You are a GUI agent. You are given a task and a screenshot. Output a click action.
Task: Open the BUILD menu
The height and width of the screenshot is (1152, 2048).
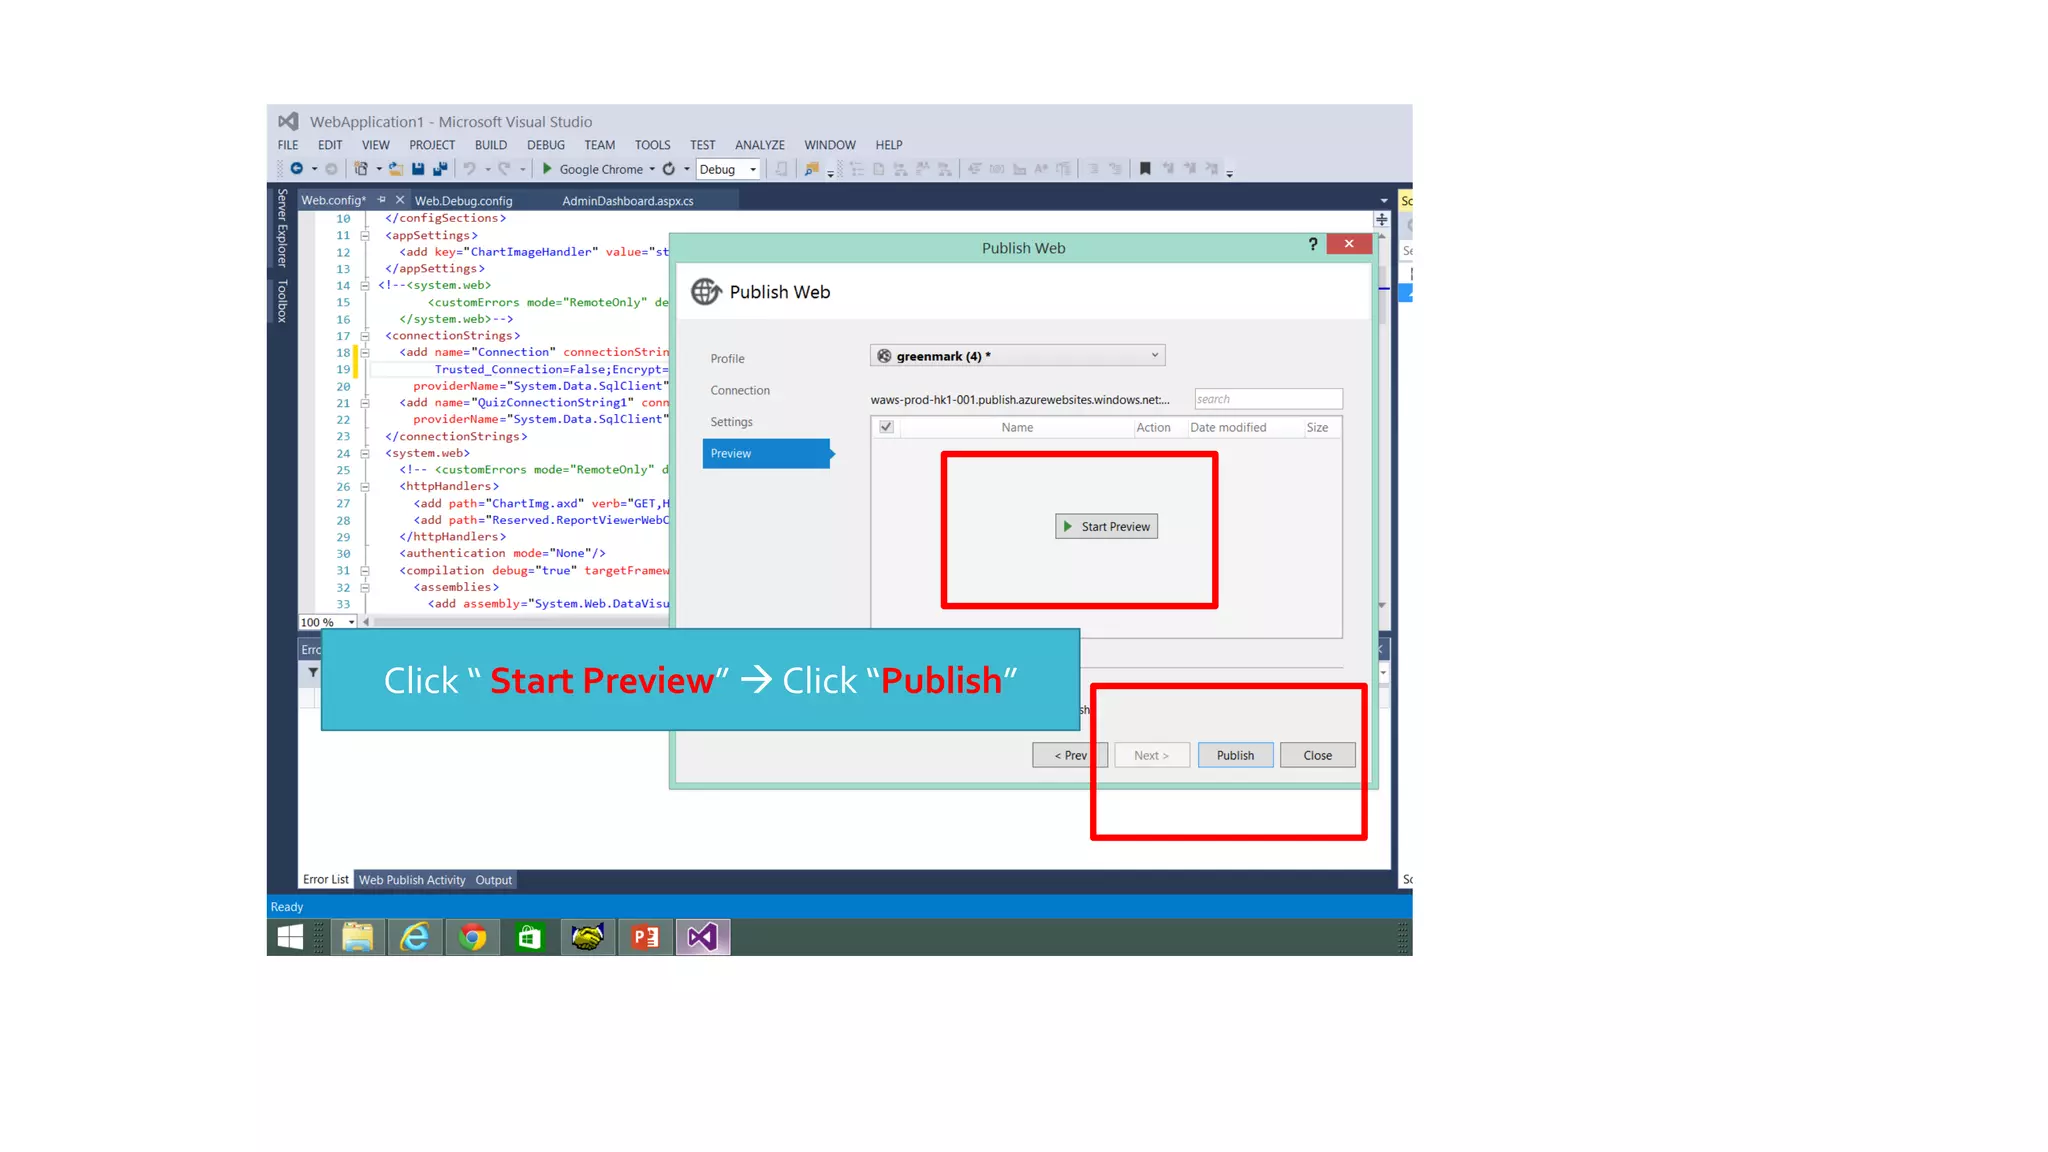click(491, 145)
